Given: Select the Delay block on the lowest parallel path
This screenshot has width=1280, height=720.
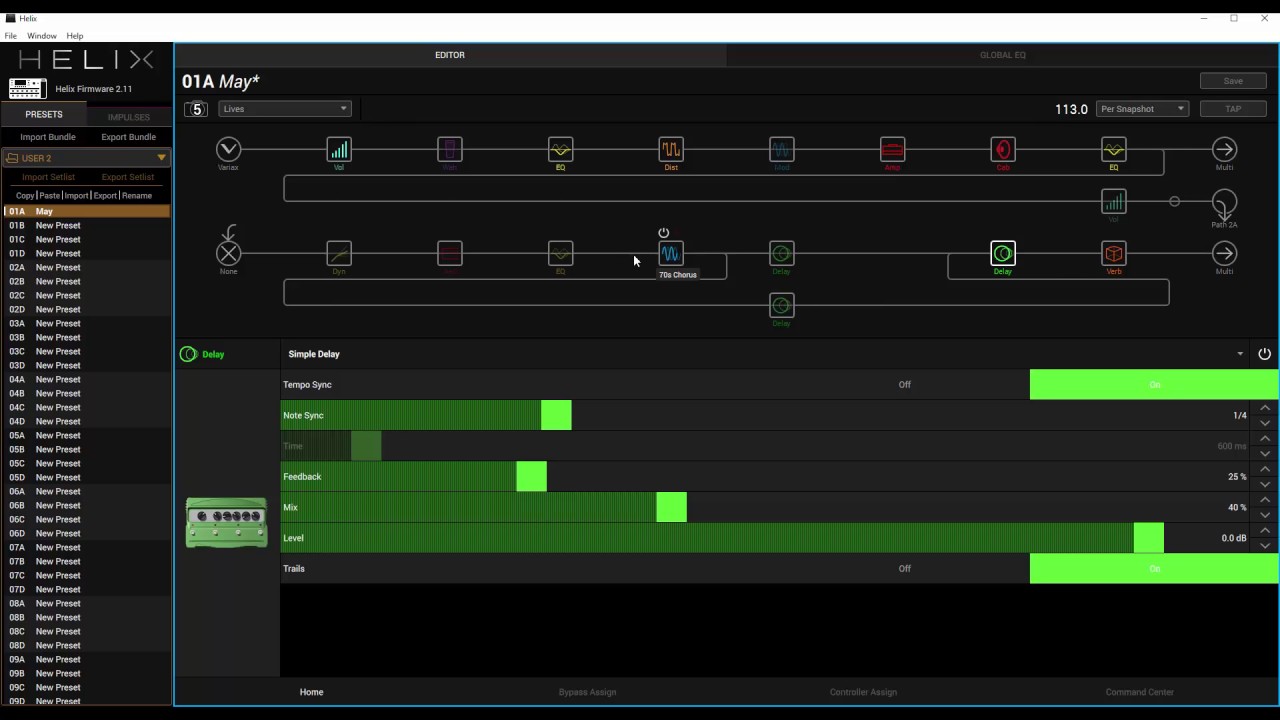Looking at the screenshot, I should (782, 305).
